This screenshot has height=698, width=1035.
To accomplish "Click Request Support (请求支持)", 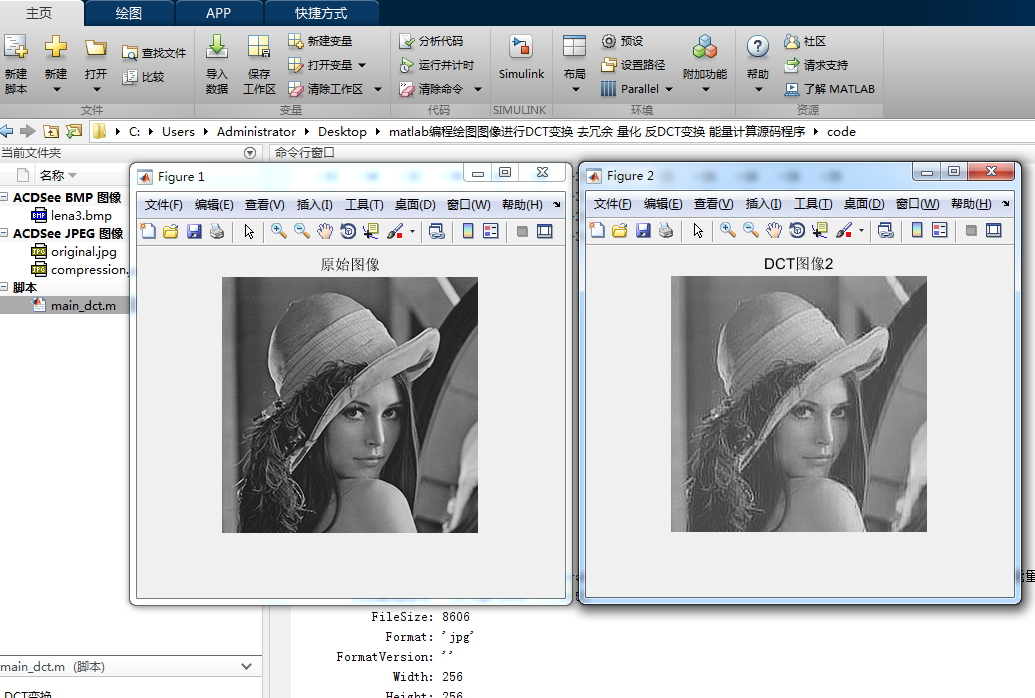I will [816, 65].
